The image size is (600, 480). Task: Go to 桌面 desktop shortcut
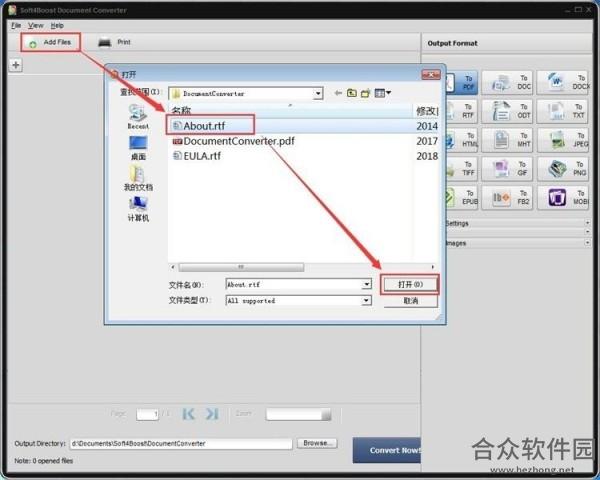point(138,148)
